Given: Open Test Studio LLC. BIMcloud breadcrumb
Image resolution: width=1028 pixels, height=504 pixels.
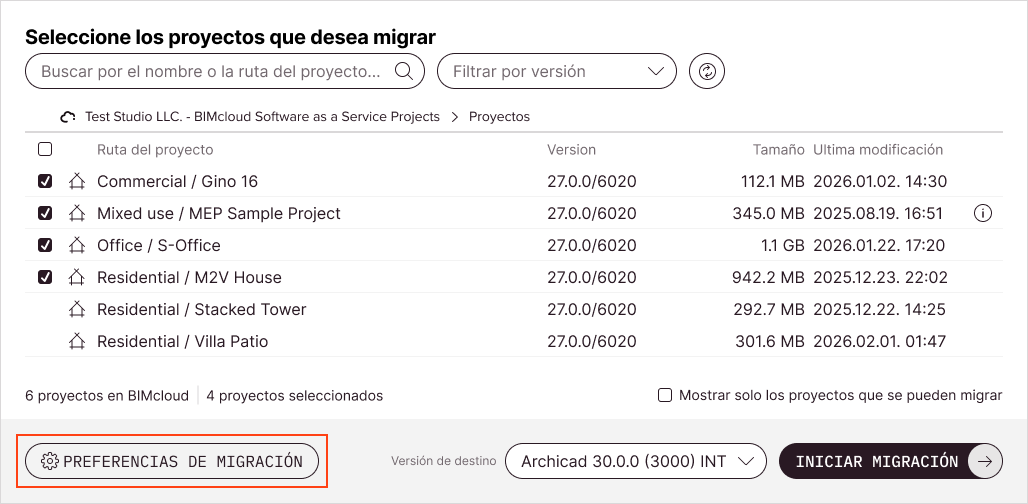Looking at the screenshot, I should pos(262,117).
